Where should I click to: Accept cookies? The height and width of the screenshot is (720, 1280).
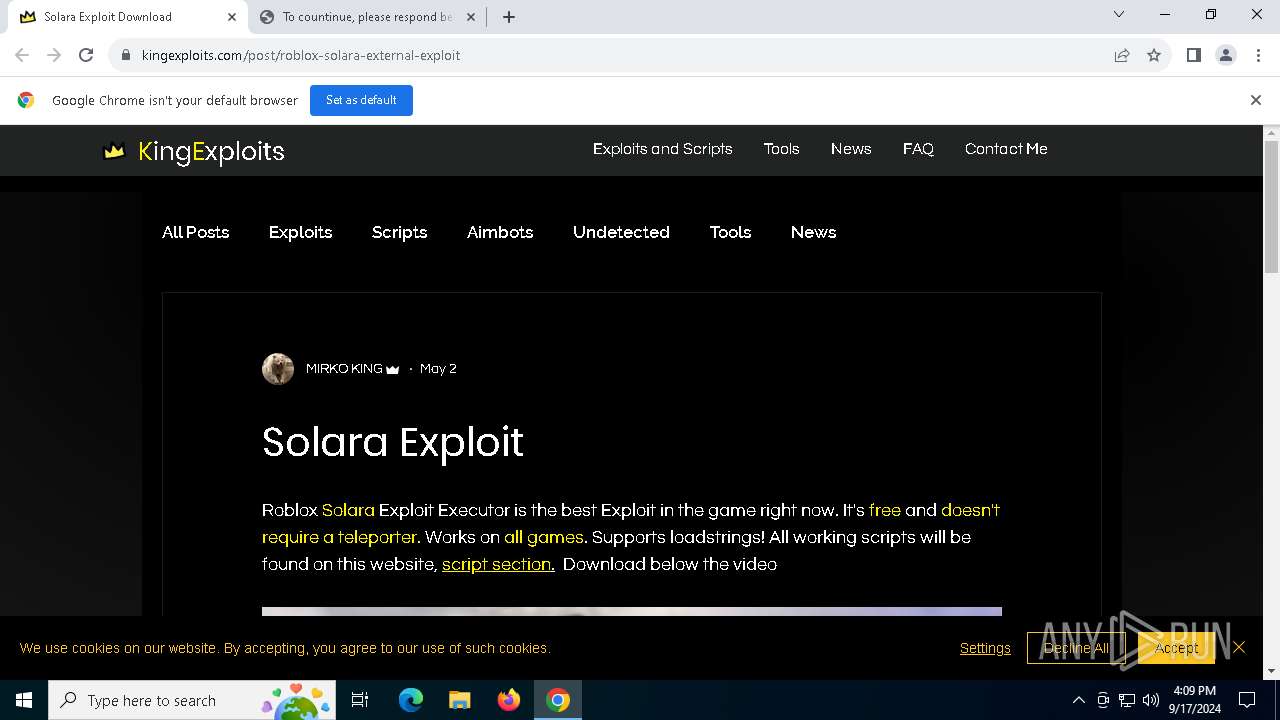(x=1176, y=648)
